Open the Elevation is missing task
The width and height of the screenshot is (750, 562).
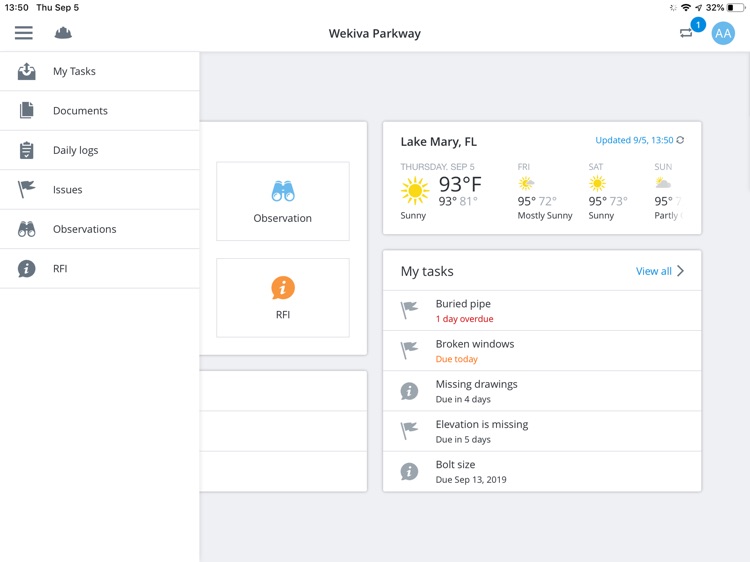pyautogui.click(x=542, y=431)
